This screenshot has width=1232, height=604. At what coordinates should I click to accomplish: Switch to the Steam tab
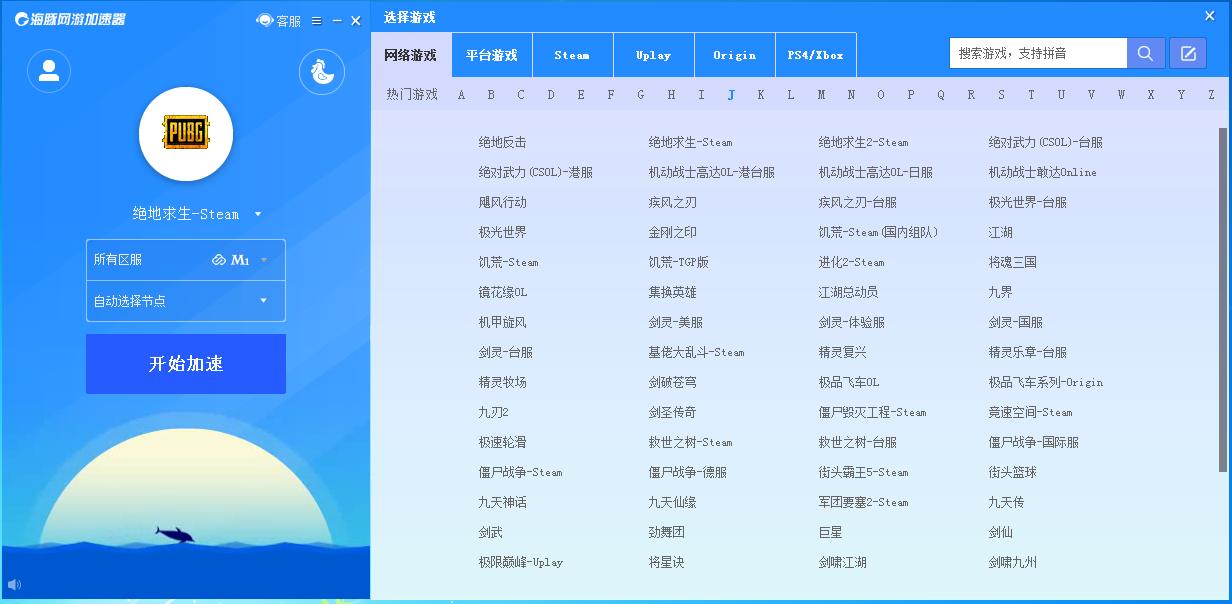point(572,54)
